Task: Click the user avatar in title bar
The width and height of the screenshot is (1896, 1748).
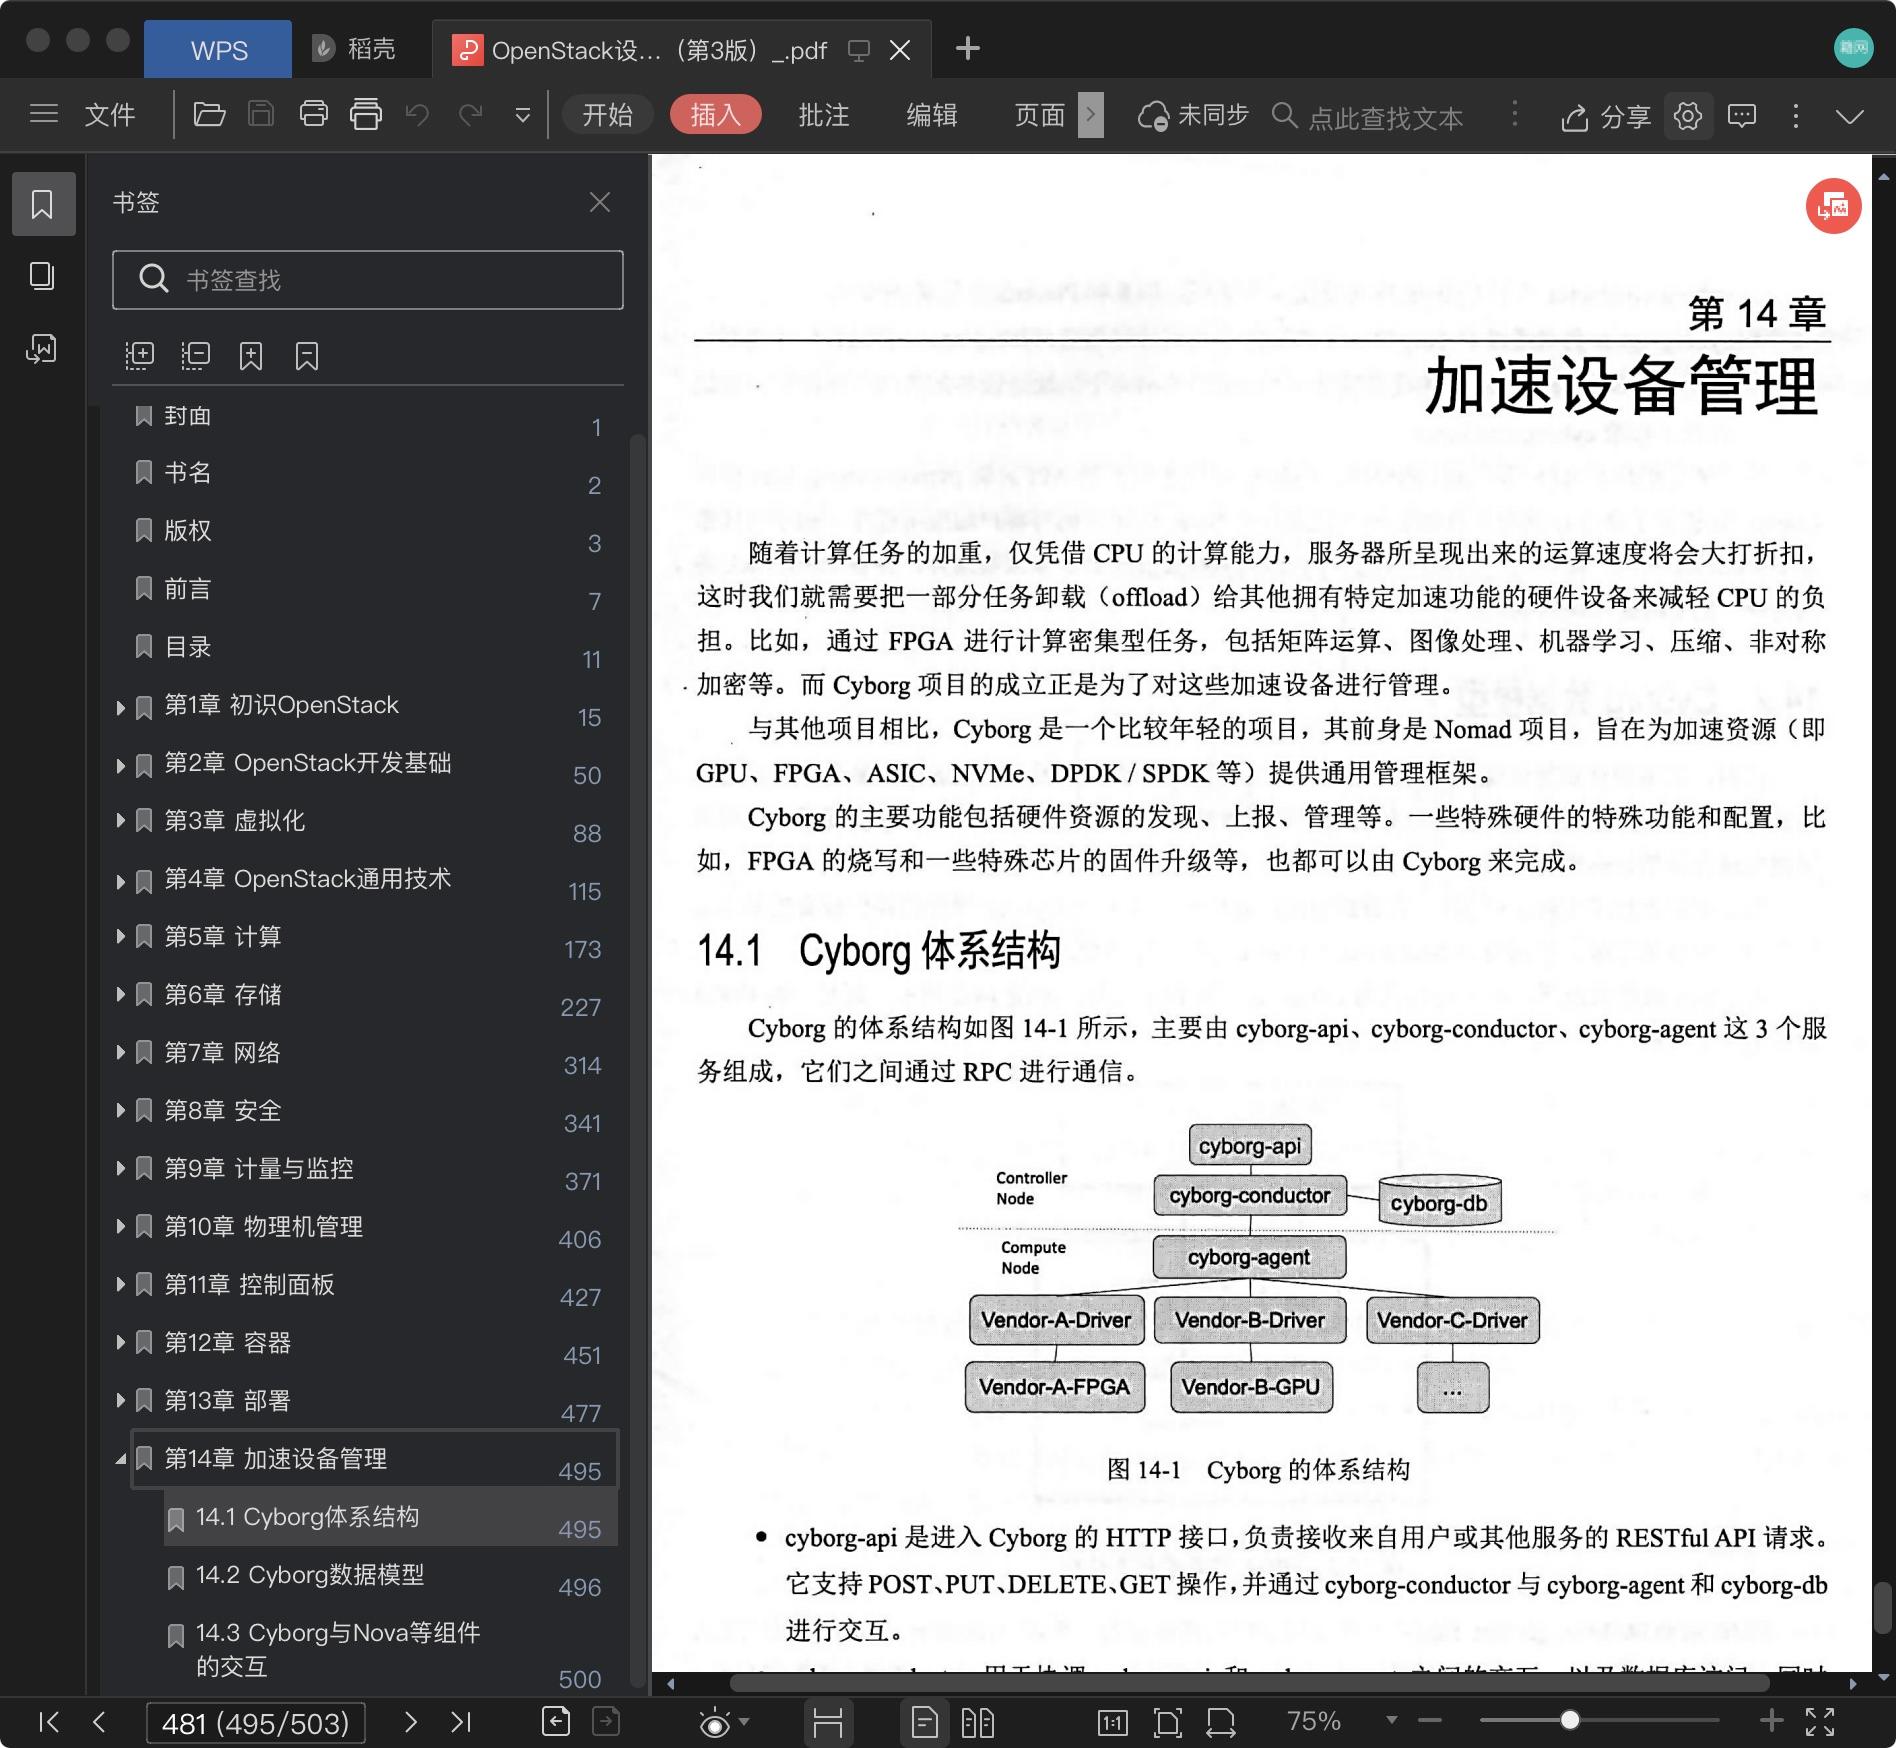Action: pos(1853,48)
